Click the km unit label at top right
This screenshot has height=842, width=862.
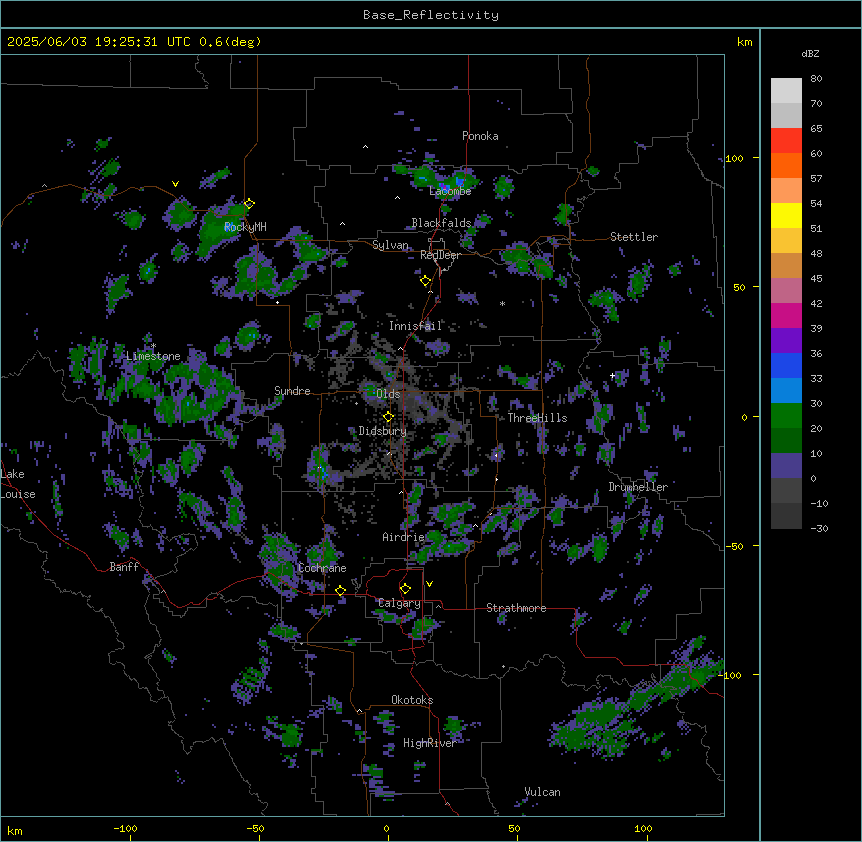744,42
